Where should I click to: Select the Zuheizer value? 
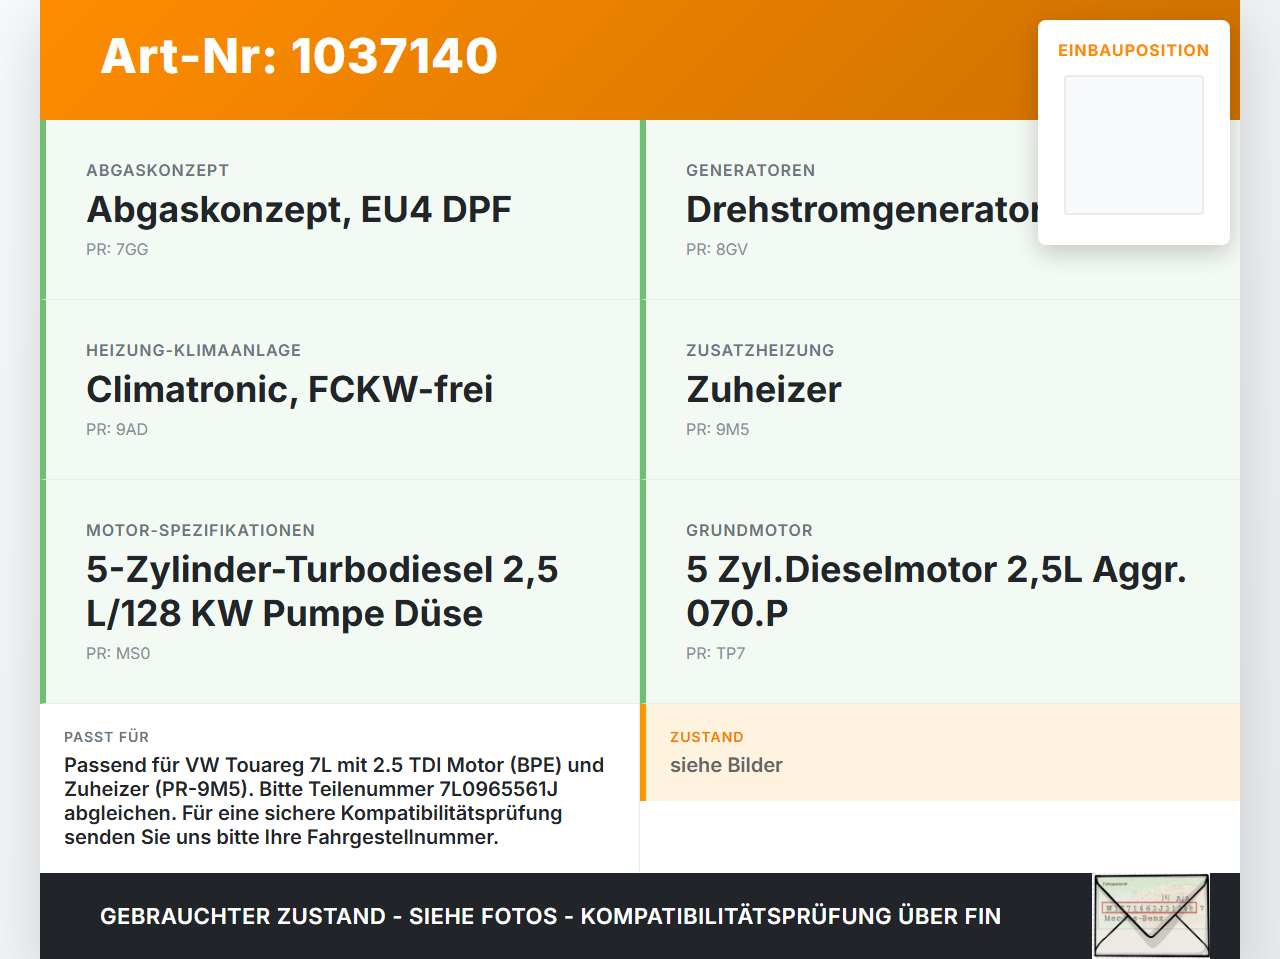coord(764,389)
